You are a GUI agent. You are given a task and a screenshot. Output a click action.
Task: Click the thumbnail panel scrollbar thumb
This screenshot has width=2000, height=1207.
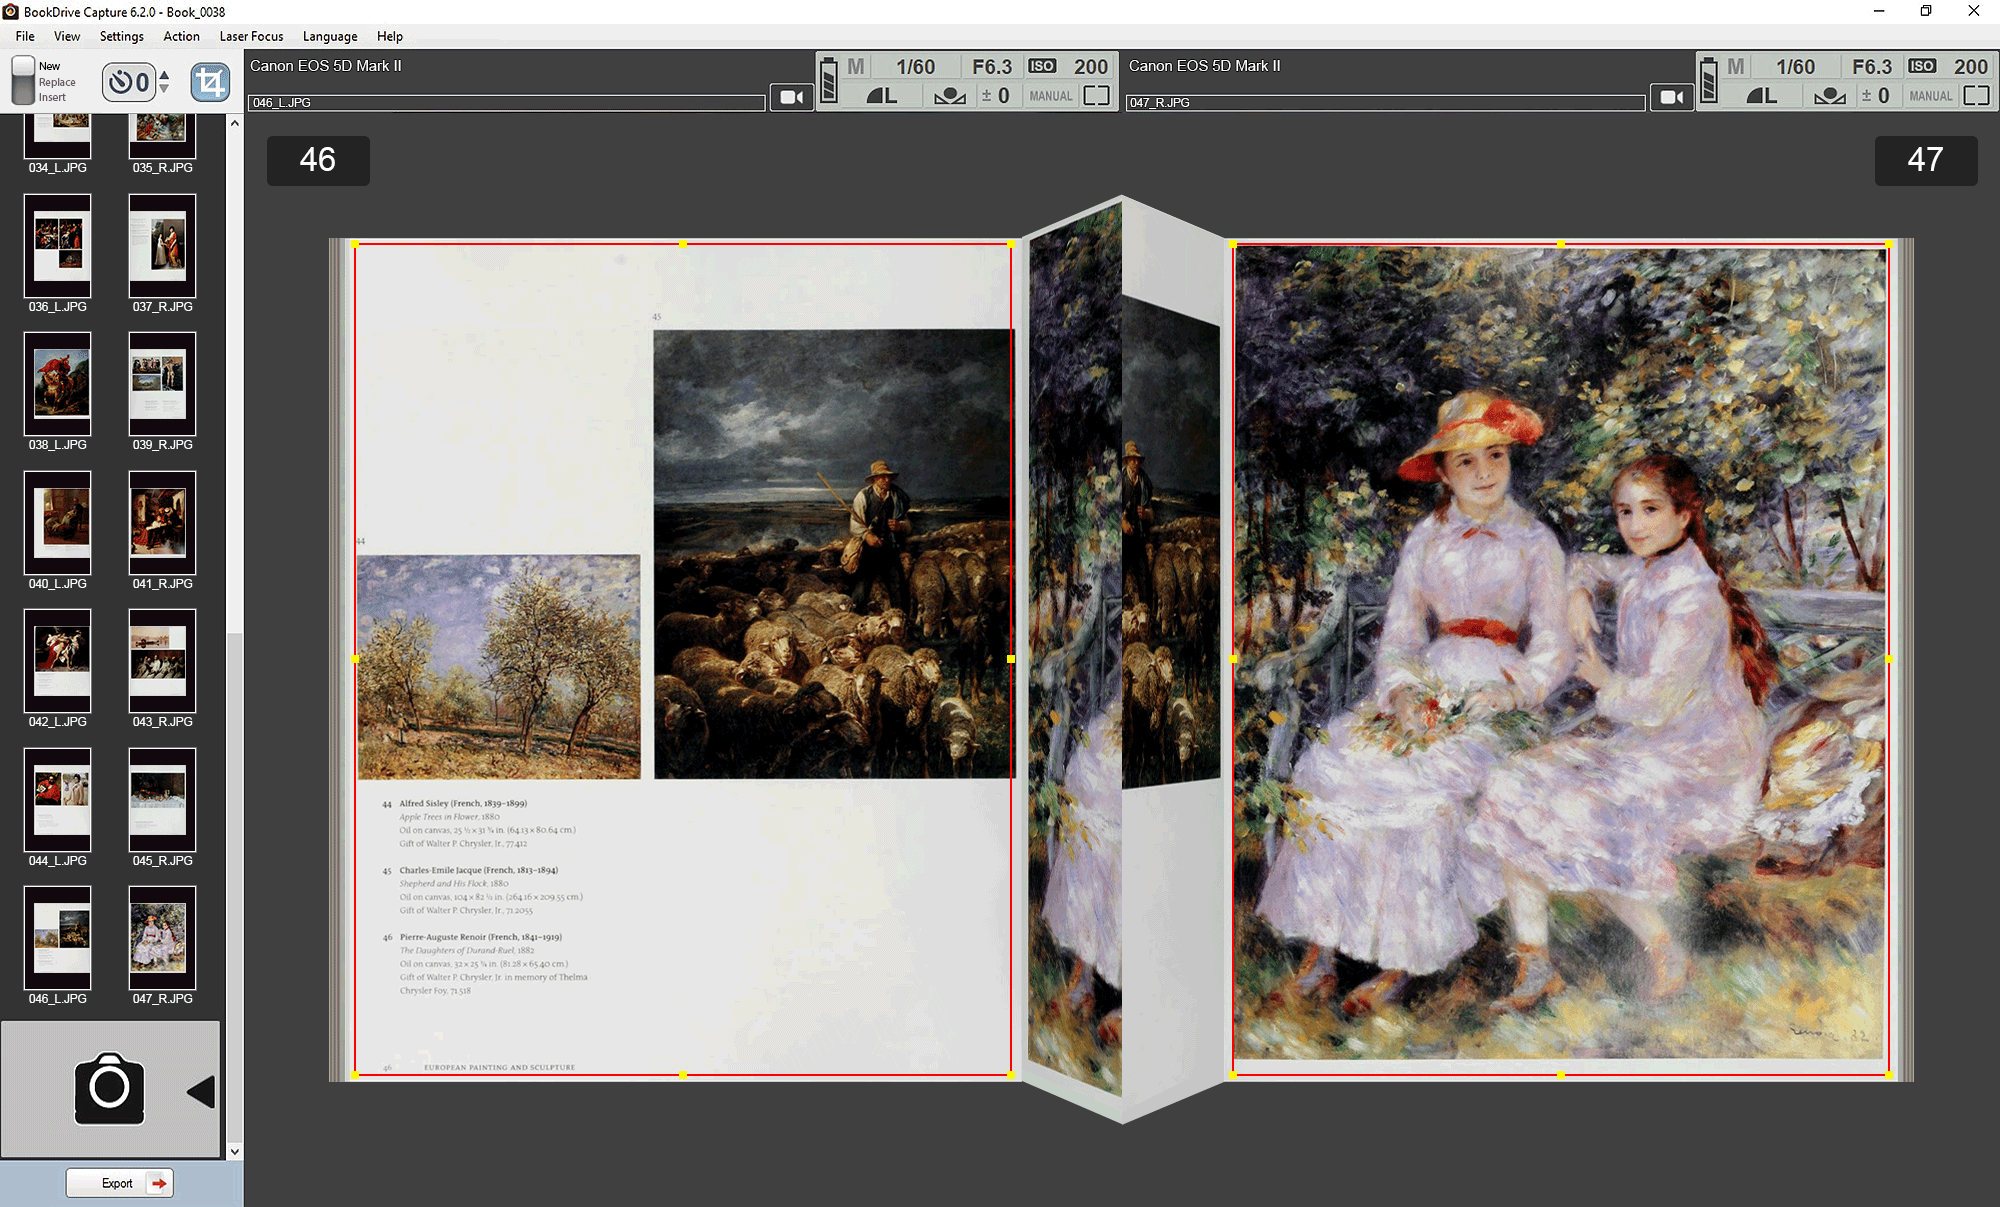click(235, 886)
